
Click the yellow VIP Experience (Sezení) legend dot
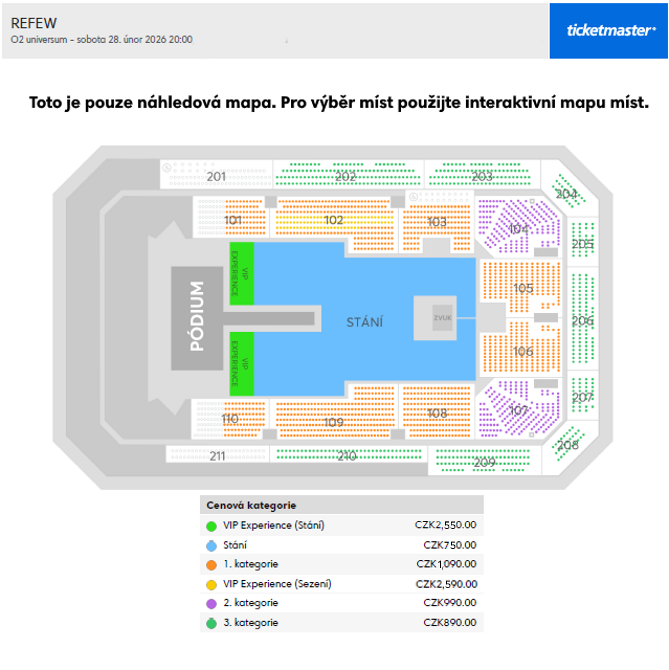click(211, 584)
